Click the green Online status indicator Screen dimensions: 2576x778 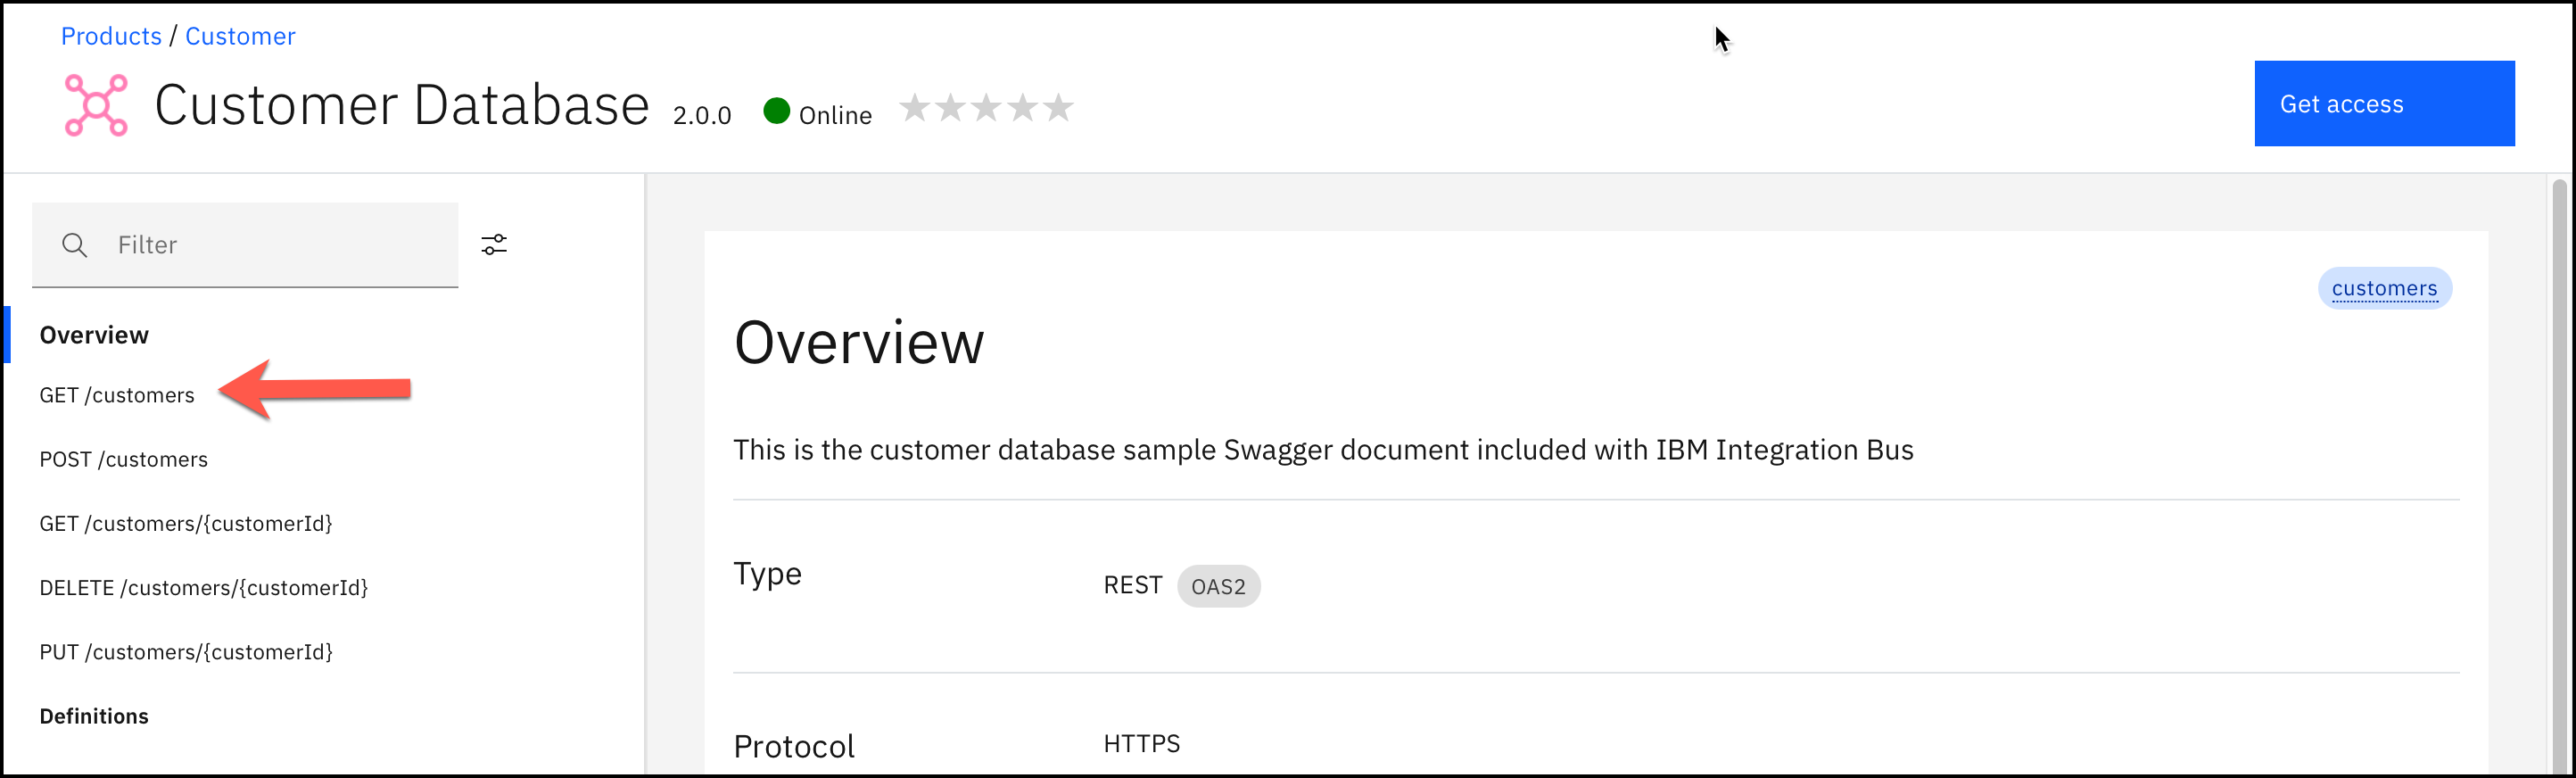click(777, 111)
